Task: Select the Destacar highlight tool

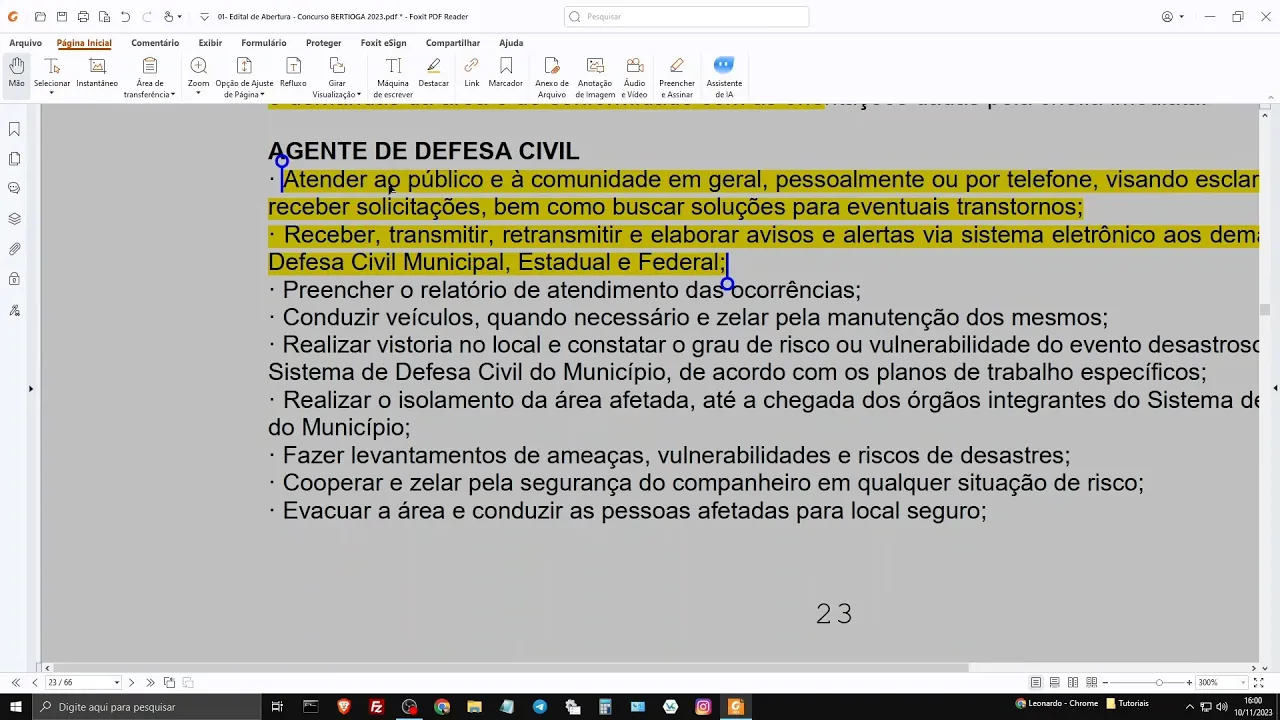Action: [433, 73]
